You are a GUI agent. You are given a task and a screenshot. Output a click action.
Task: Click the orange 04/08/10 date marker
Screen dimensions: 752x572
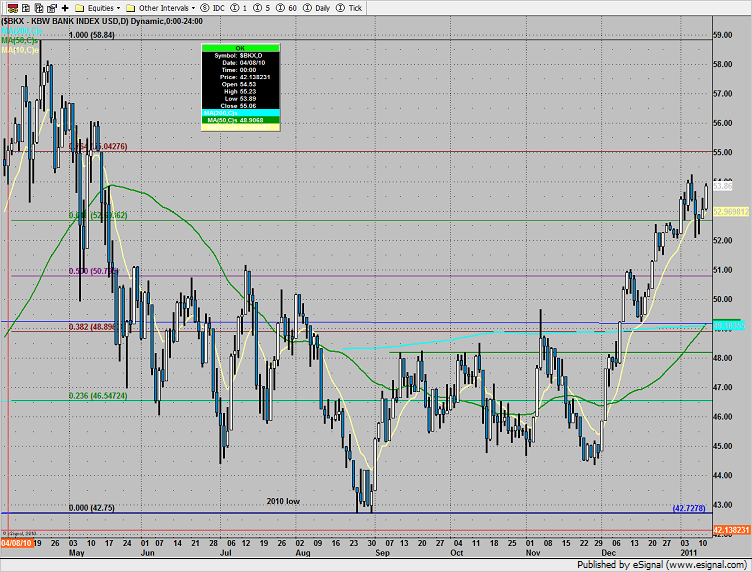coord(17,543)
